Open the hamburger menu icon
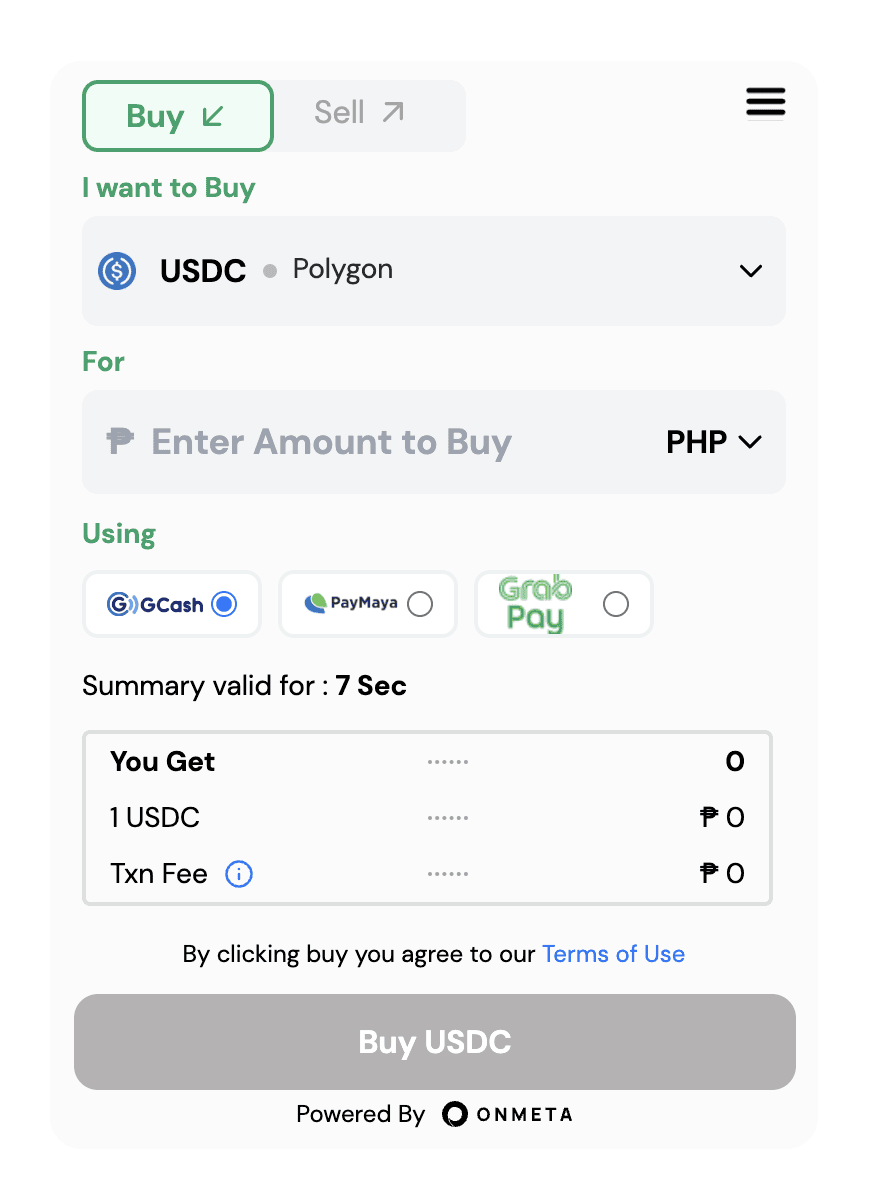The image size is (896, 1204). point(766,103)
